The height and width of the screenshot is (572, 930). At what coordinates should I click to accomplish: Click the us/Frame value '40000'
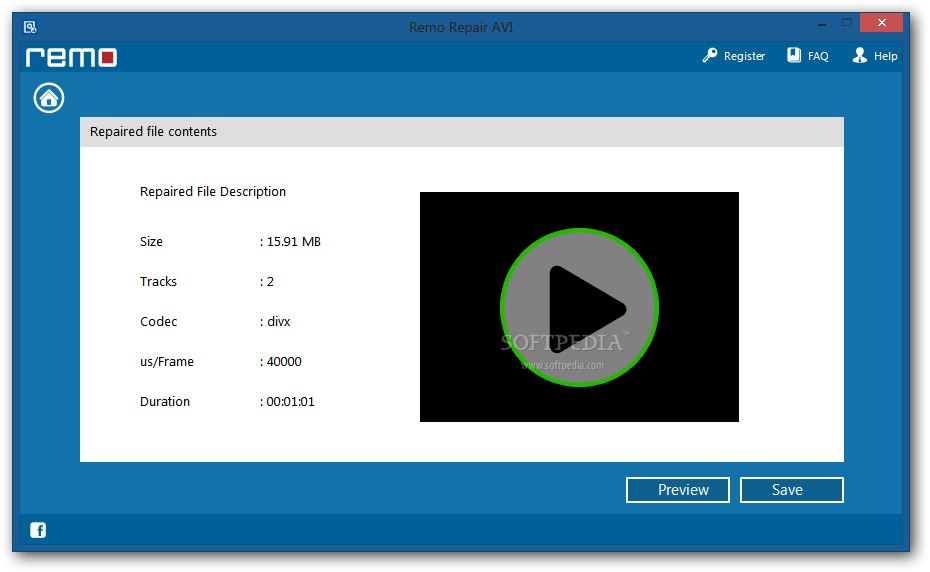click(x=284, y=361)
